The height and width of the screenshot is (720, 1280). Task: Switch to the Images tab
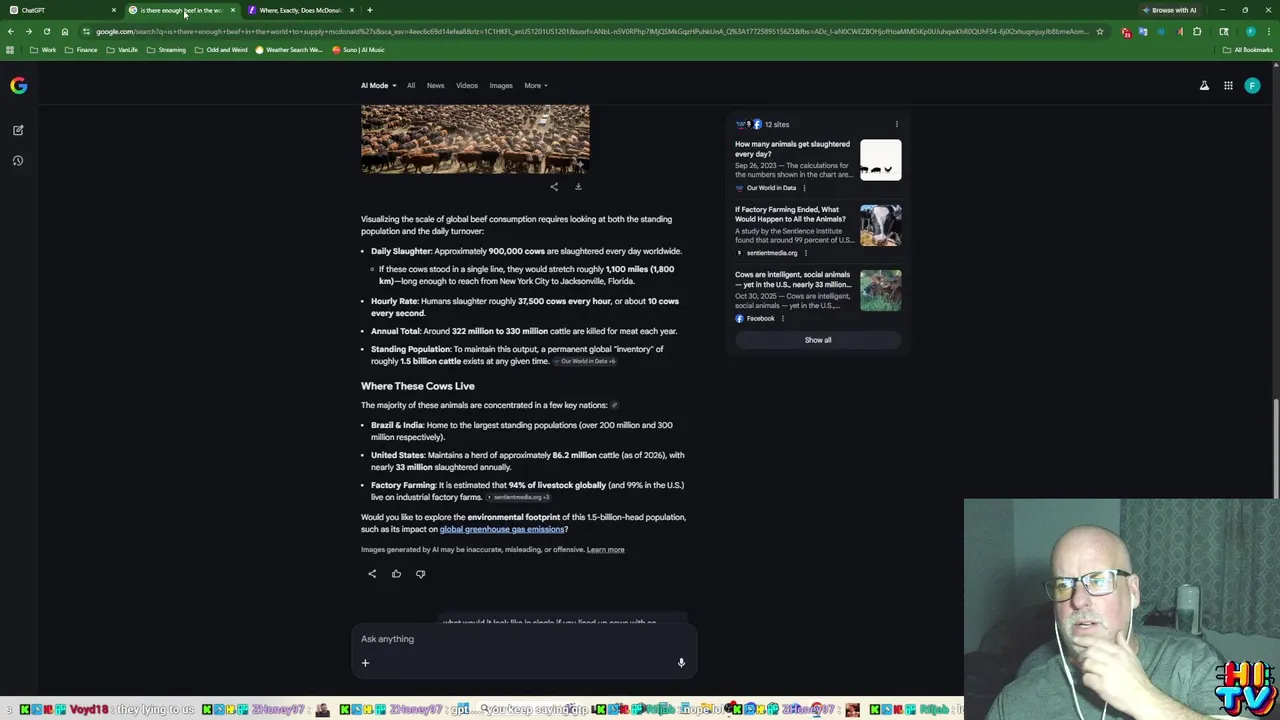click(x=501, y=85)
